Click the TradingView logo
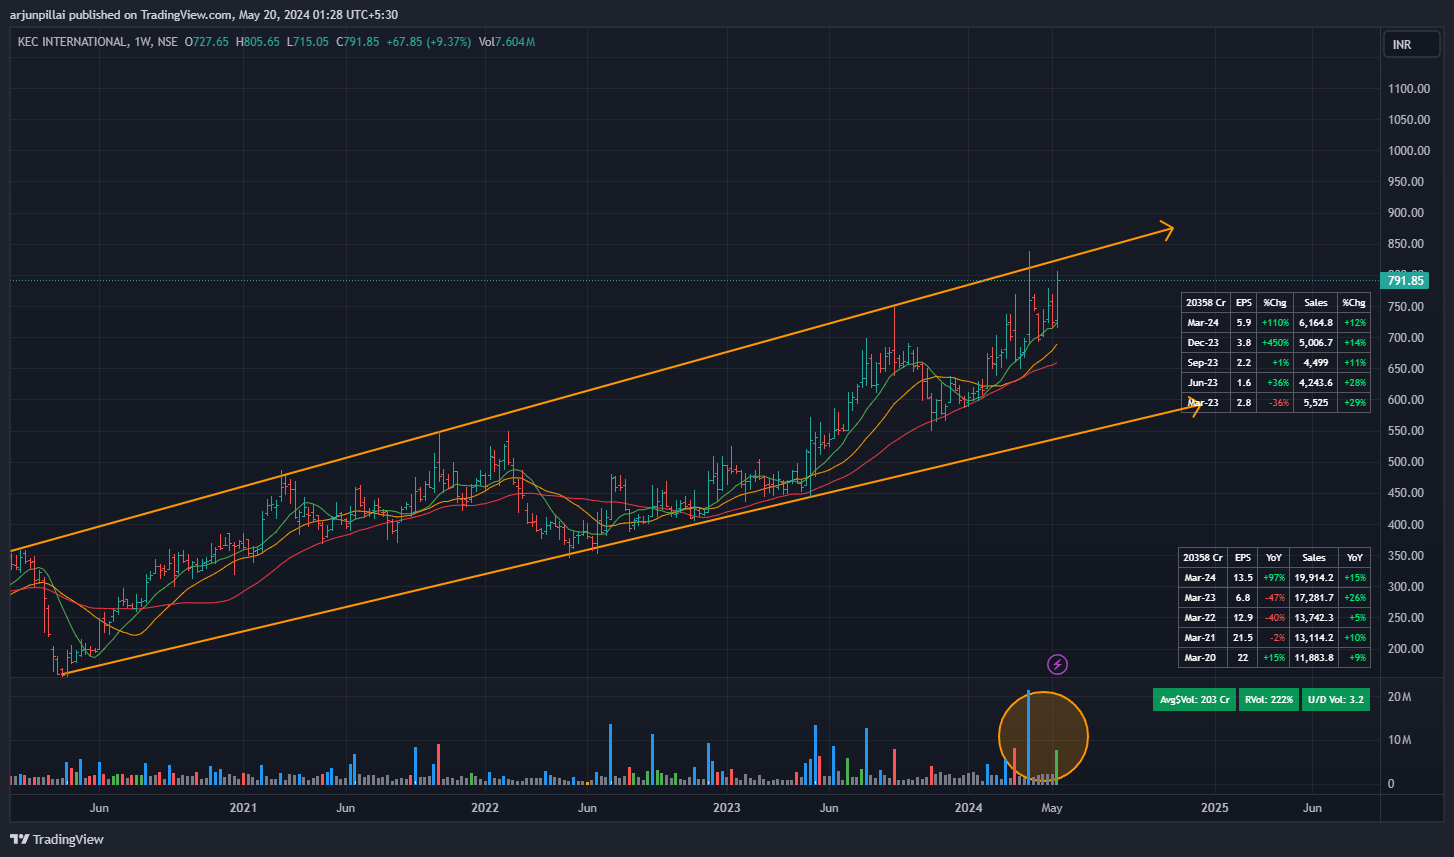Image resolution: width=1454 pixels, height=857 pixels. coord(57,839)
